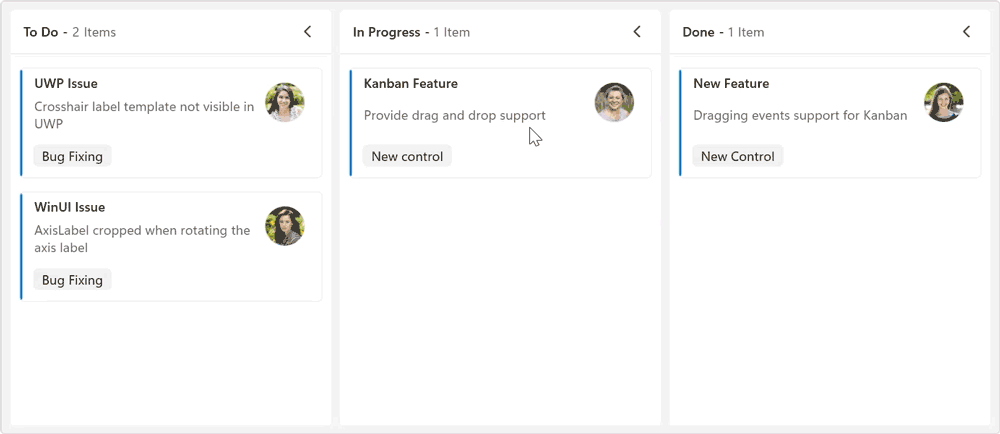Collapse the In Progress column
This screenshot has height=434, width=1000.
tap(636, 32)
